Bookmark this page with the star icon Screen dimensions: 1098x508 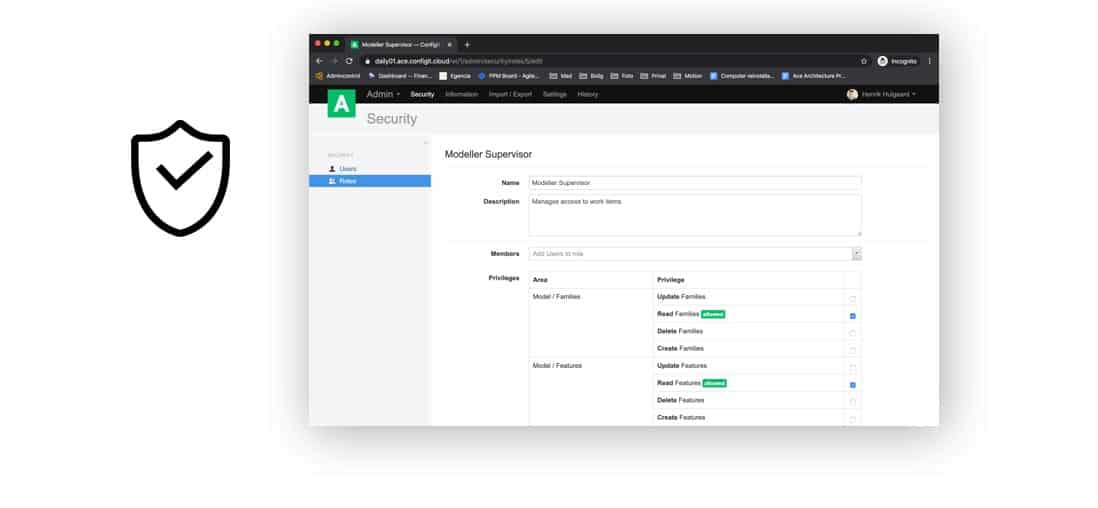click(864, 61)
